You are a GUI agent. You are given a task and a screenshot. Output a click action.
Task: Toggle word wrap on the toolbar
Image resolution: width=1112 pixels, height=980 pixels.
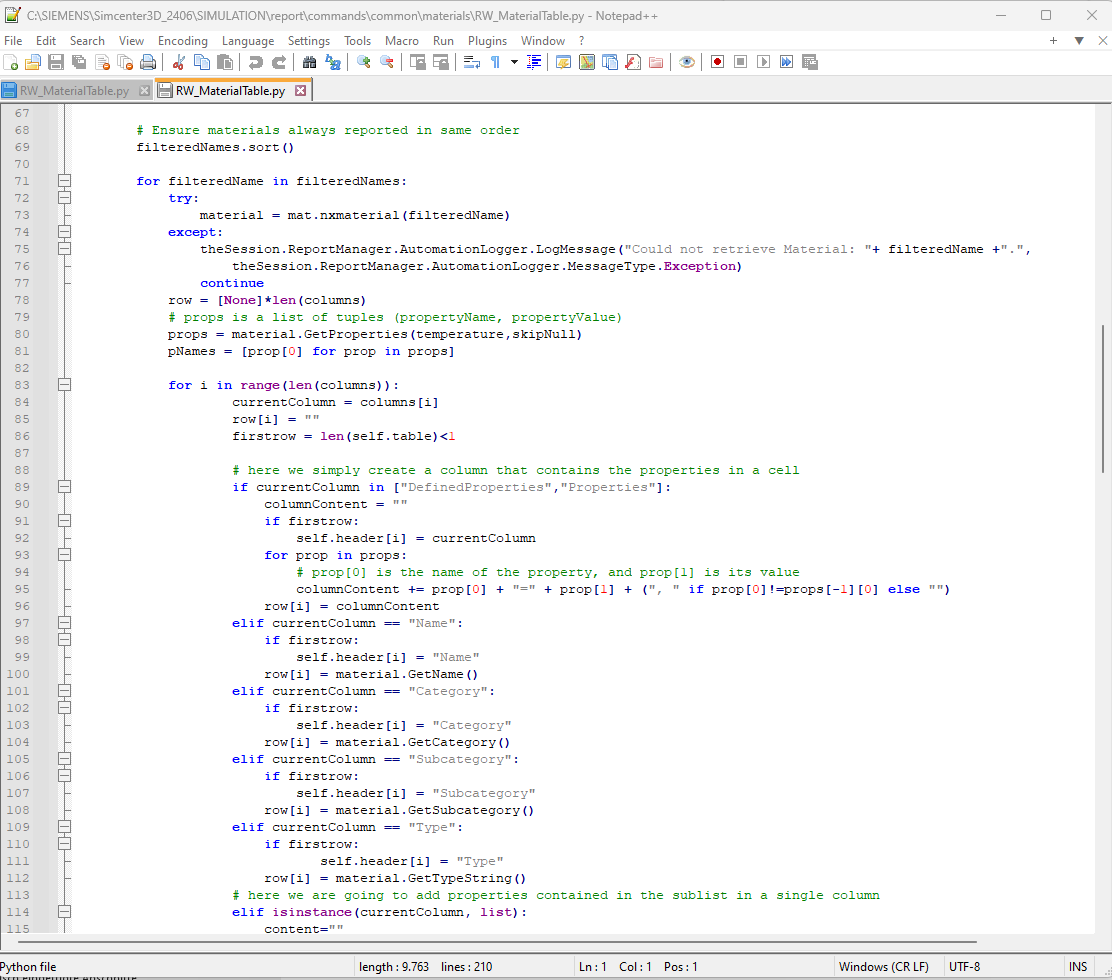pyautogui.click(x=472, y=62)
